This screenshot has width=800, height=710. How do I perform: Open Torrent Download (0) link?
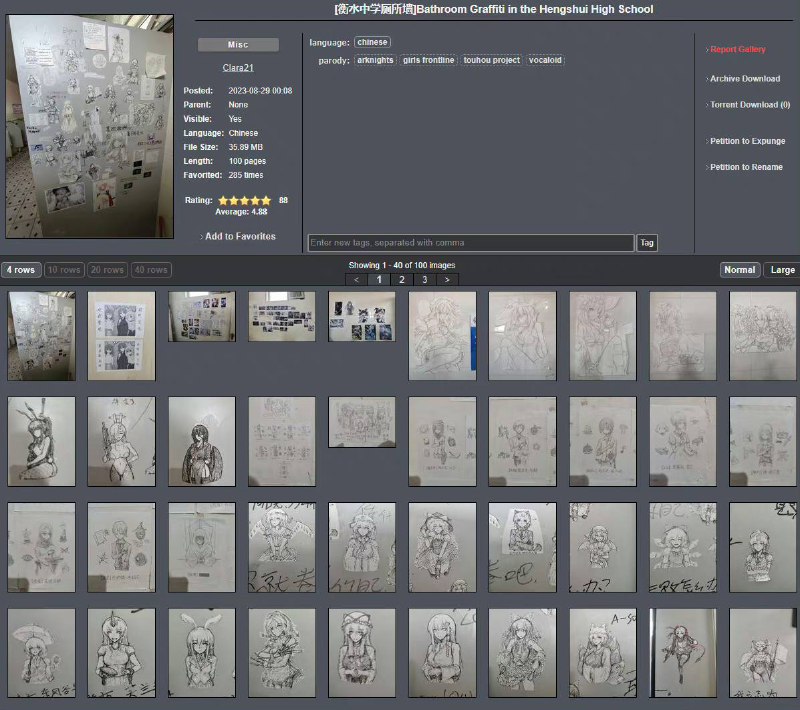[x=750, y=105]
